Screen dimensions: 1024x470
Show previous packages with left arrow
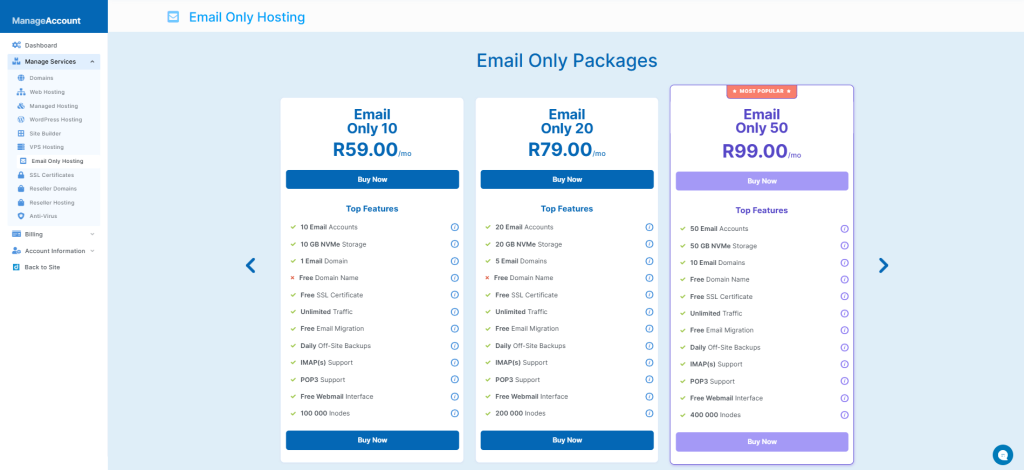coord(251,265)
